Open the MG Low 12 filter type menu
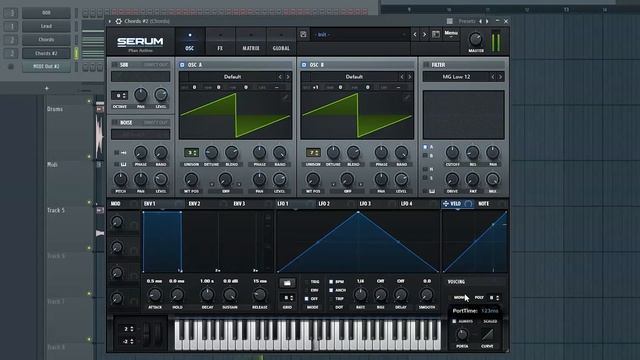 pyautogui.click(x=456, y=77)
